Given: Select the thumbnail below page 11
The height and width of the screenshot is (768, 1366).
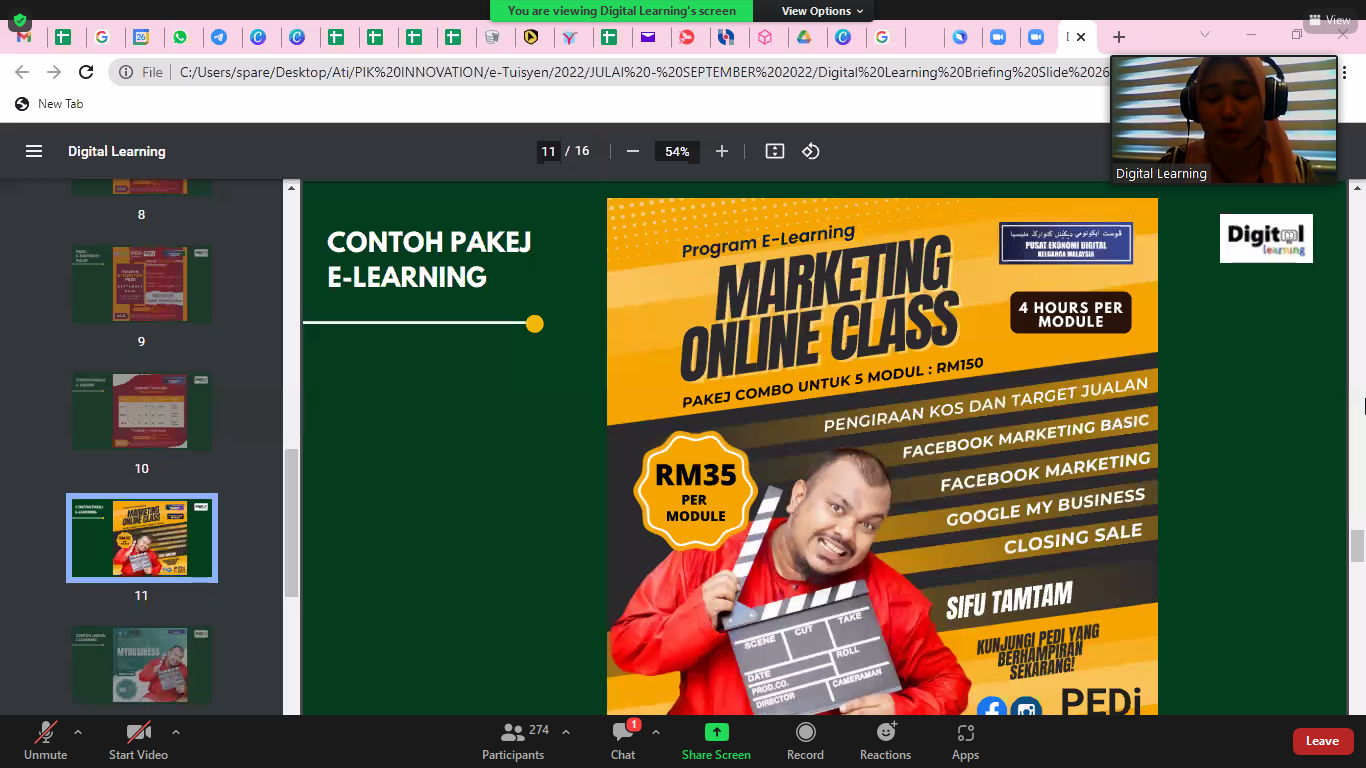Looking at the screenshot, I should (x=141, y=665).
